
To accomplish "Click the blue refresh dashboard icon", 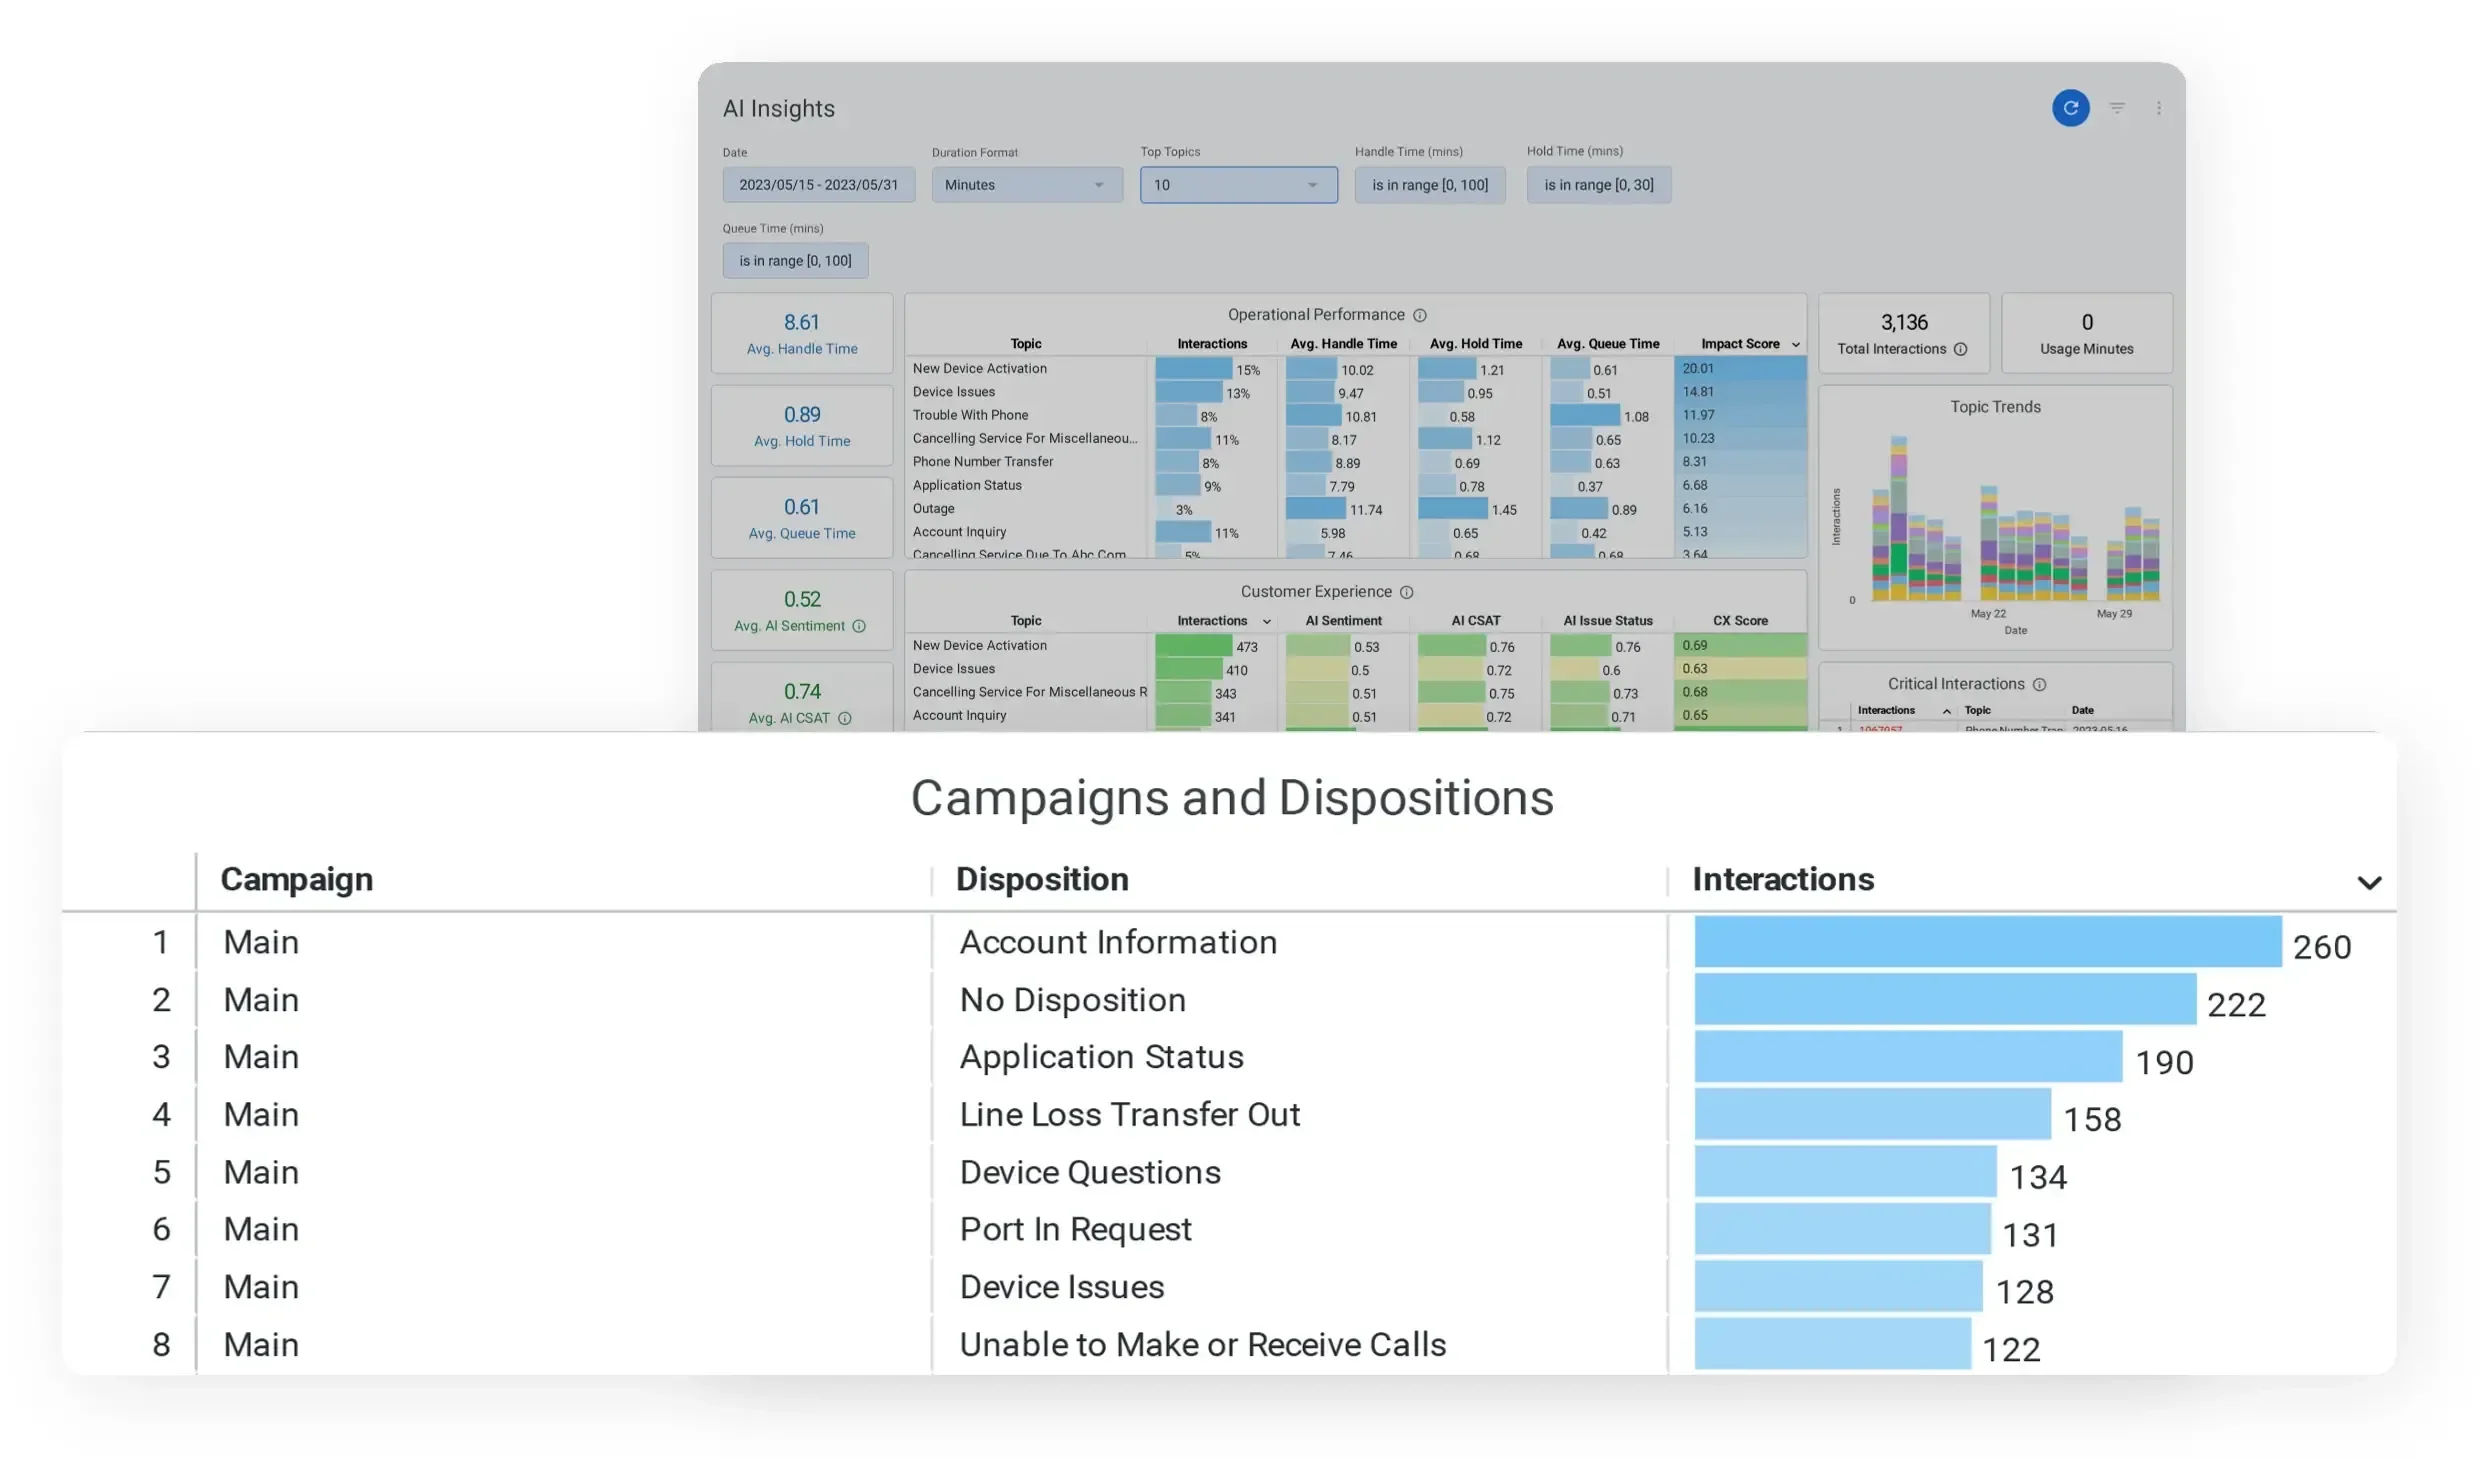I will pyautogui.click(x=2070, y=108).
